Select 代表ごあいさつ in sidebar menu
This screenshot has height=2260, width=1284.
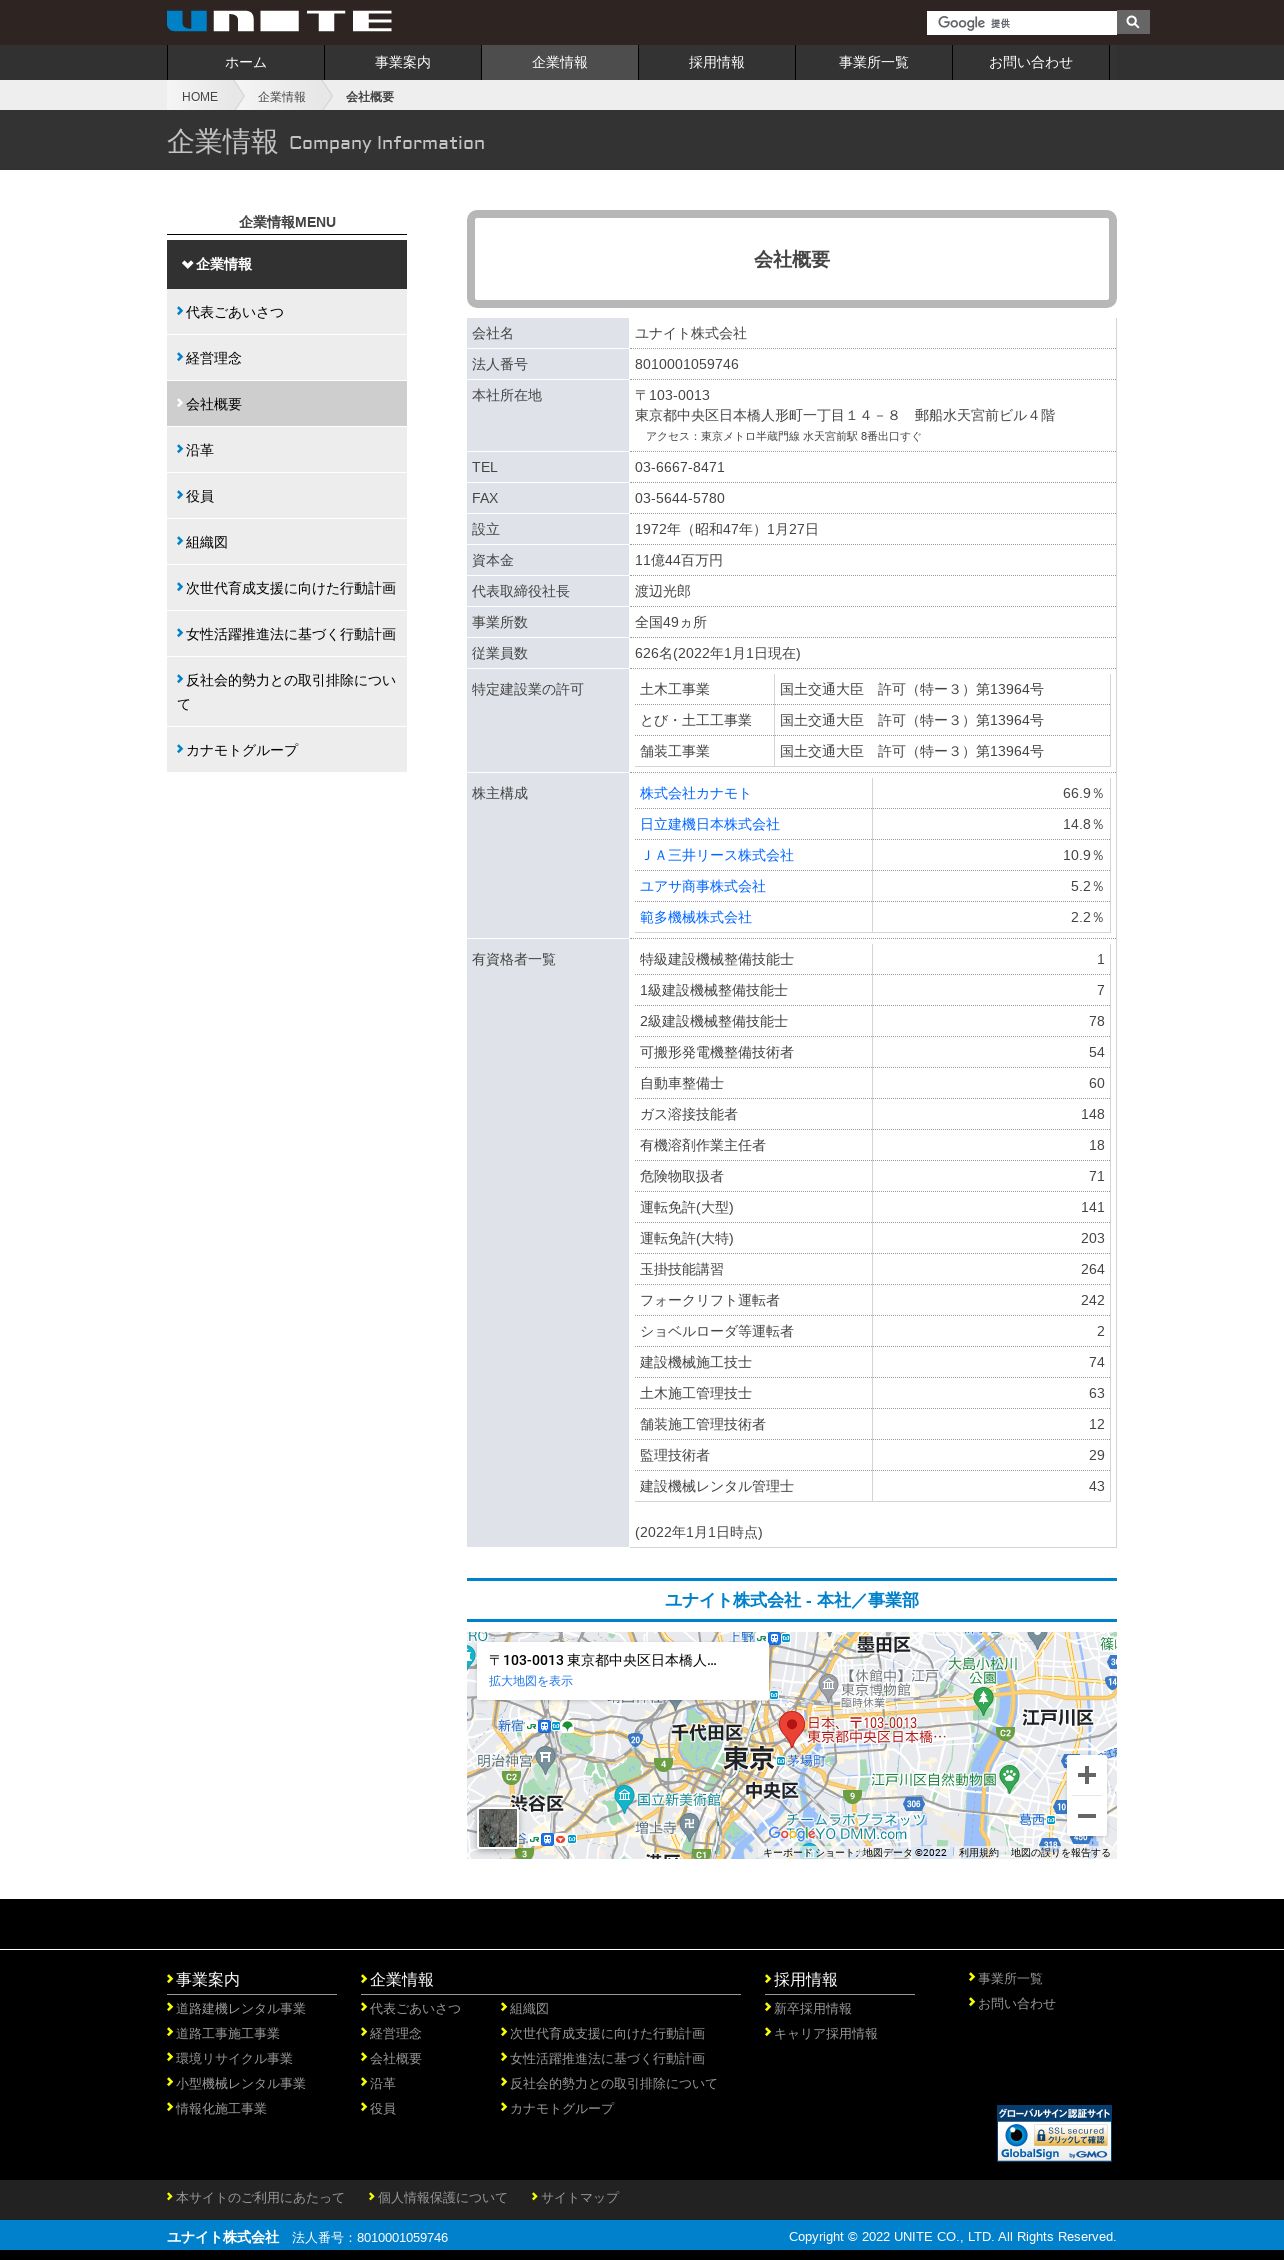click(x=287, y=312)
